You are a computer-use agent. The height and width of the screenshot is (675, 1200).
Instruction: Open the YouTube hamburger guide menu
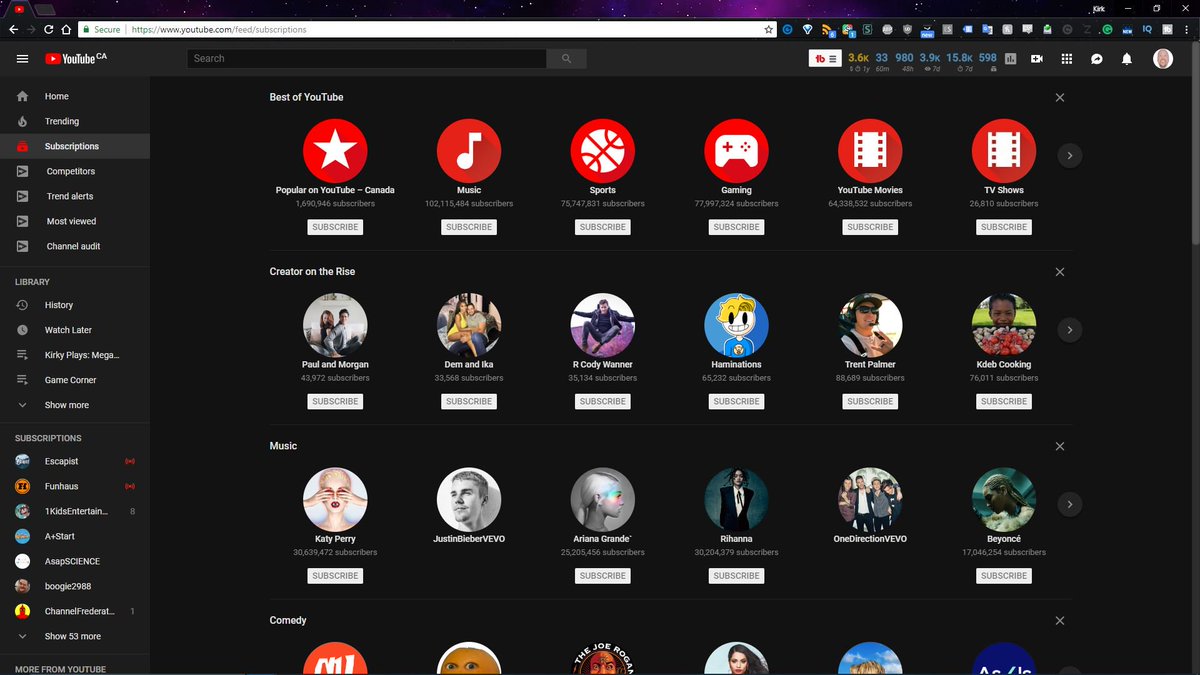point(22,59)
